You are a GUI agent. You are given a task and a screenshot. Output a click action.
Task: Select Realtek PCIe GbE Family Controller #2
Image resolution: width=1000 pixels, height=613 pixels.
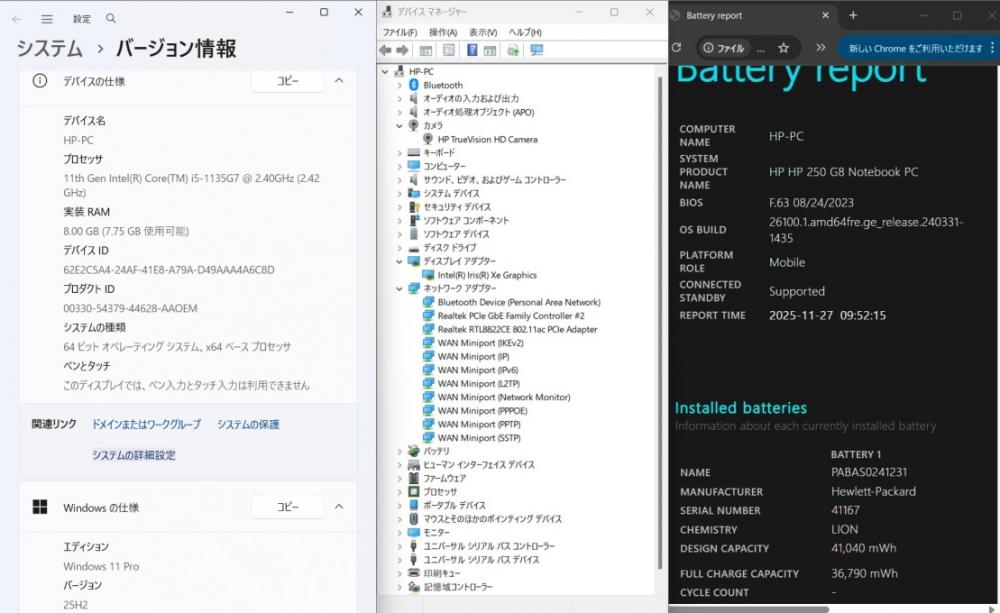[x=511, y=316]
